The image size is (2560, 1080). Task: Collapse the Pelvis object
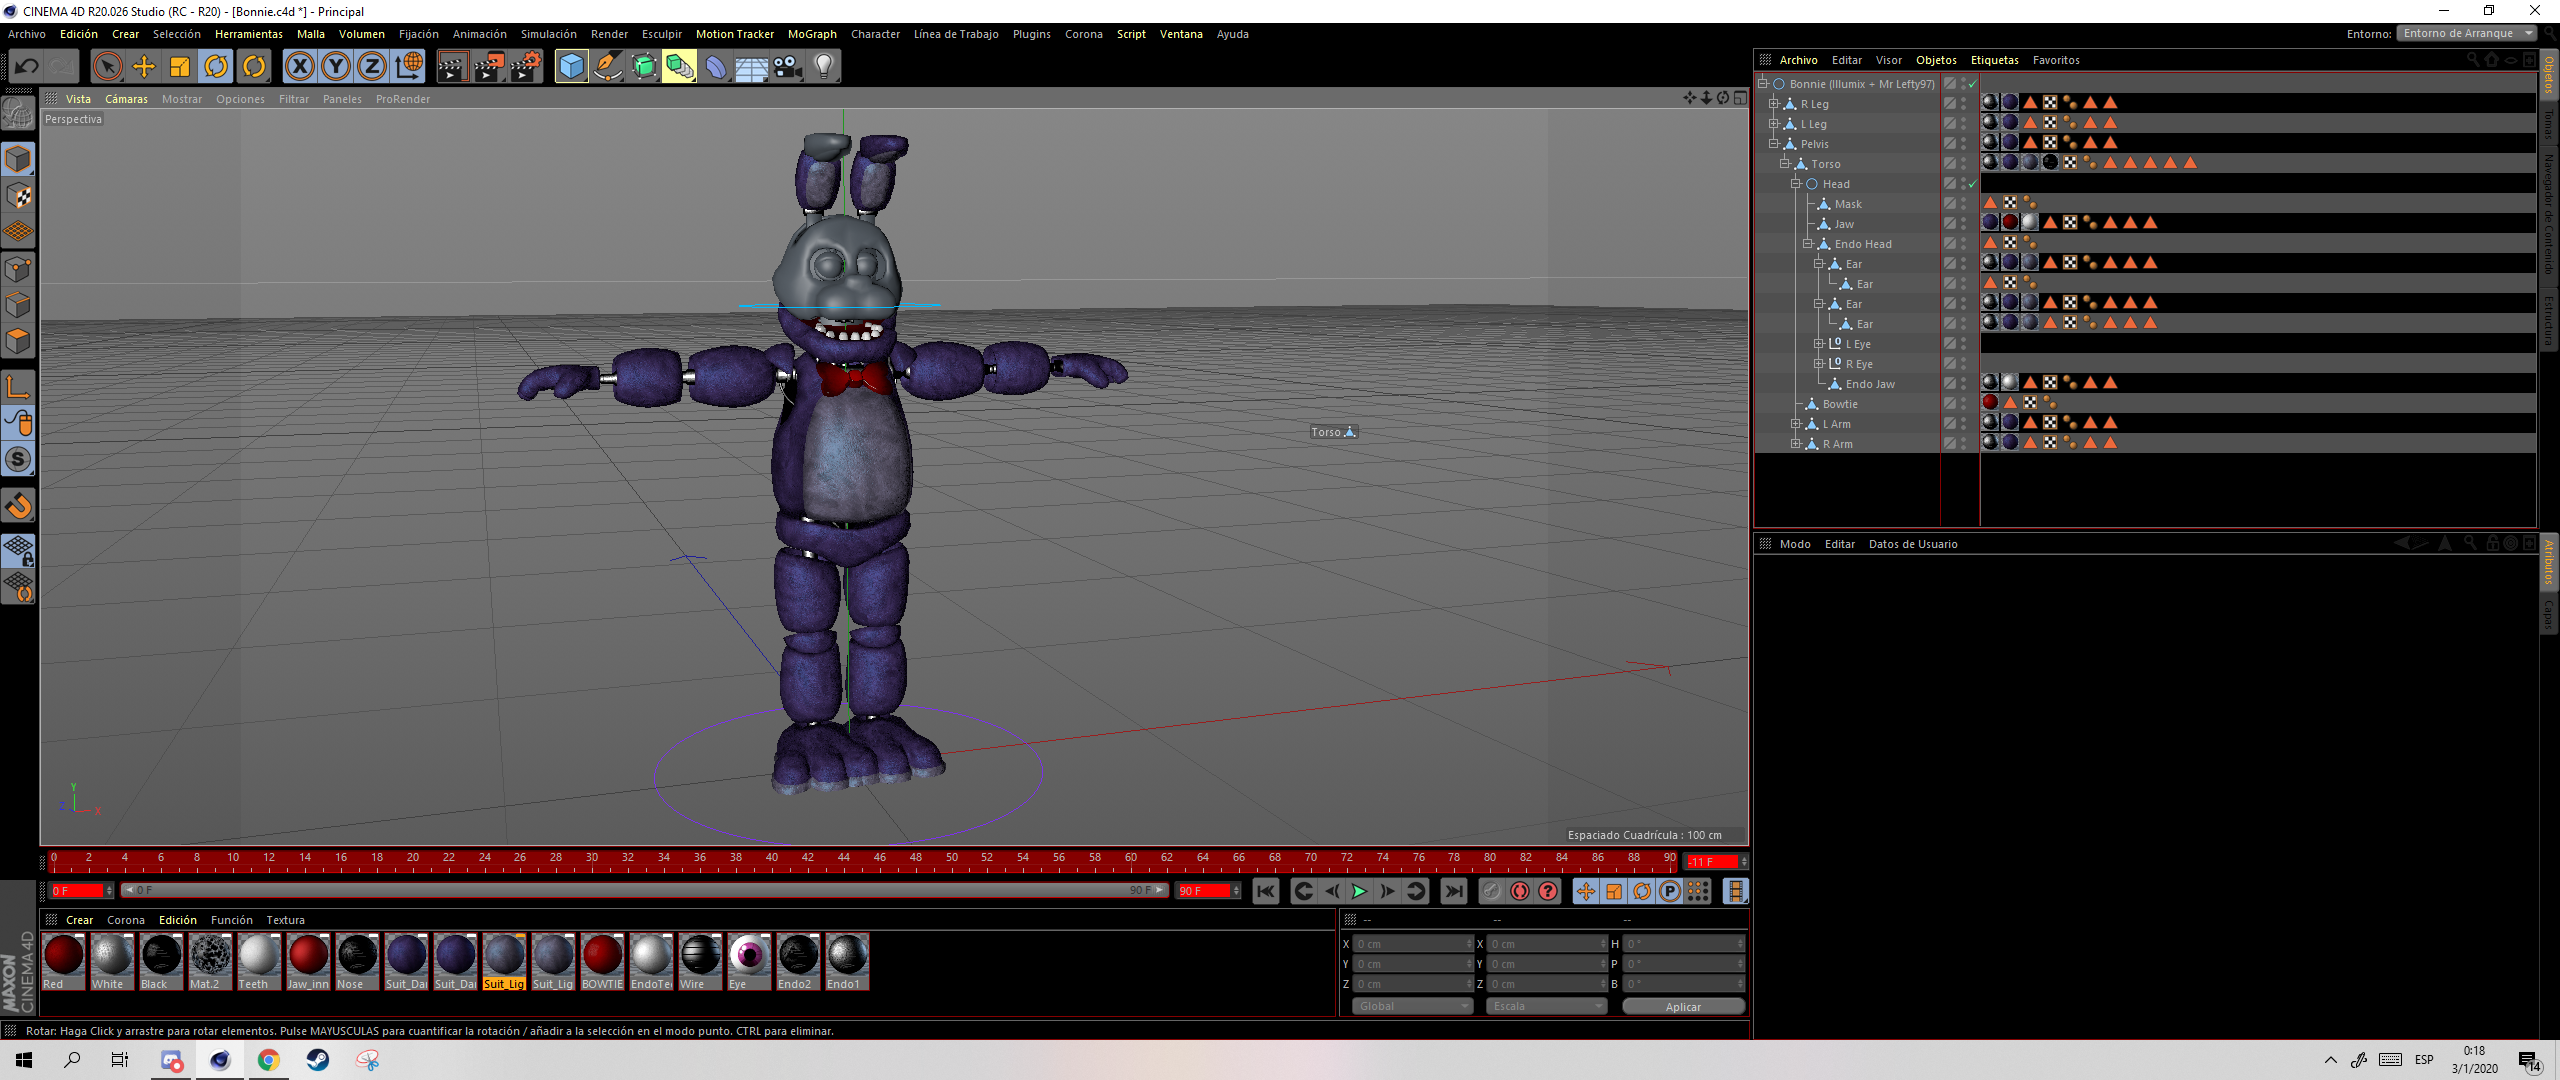click(1774, 144)
